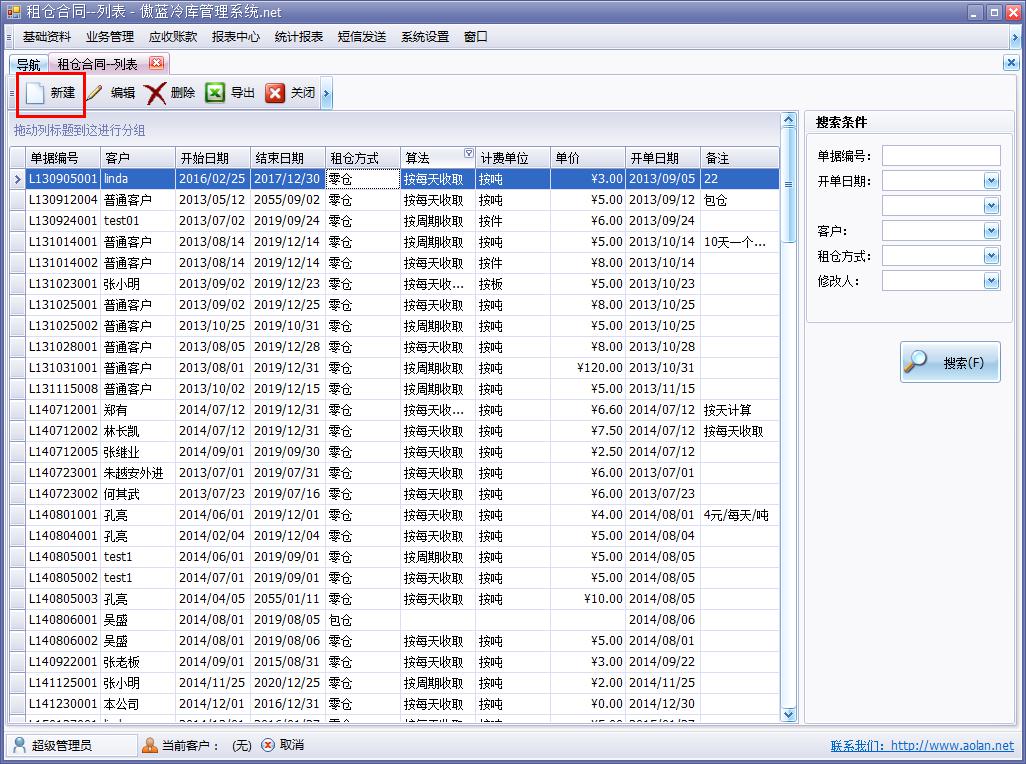Image resolution: width=1026 pixels, height=764 pixels.
Task: Open the 客户 dropdown in search panel
Action: click(x=991, y=231)
